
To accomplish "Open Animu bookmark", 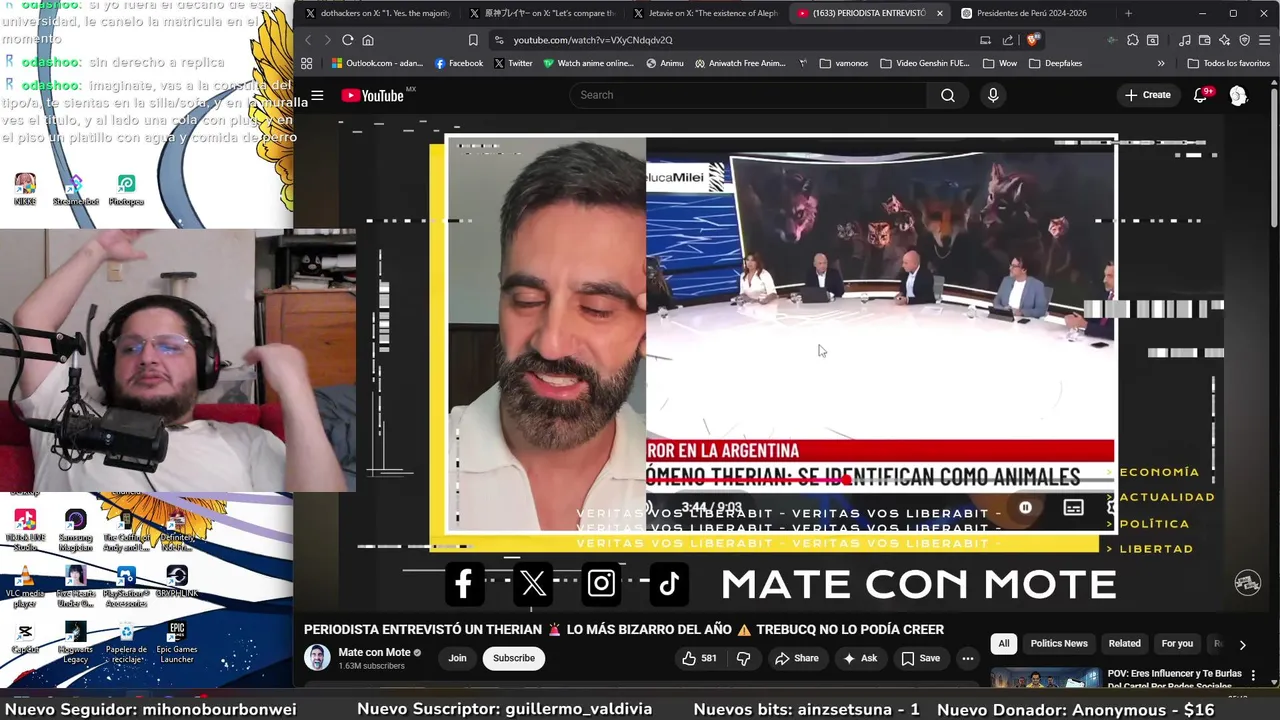I will (x=665, y=63).
